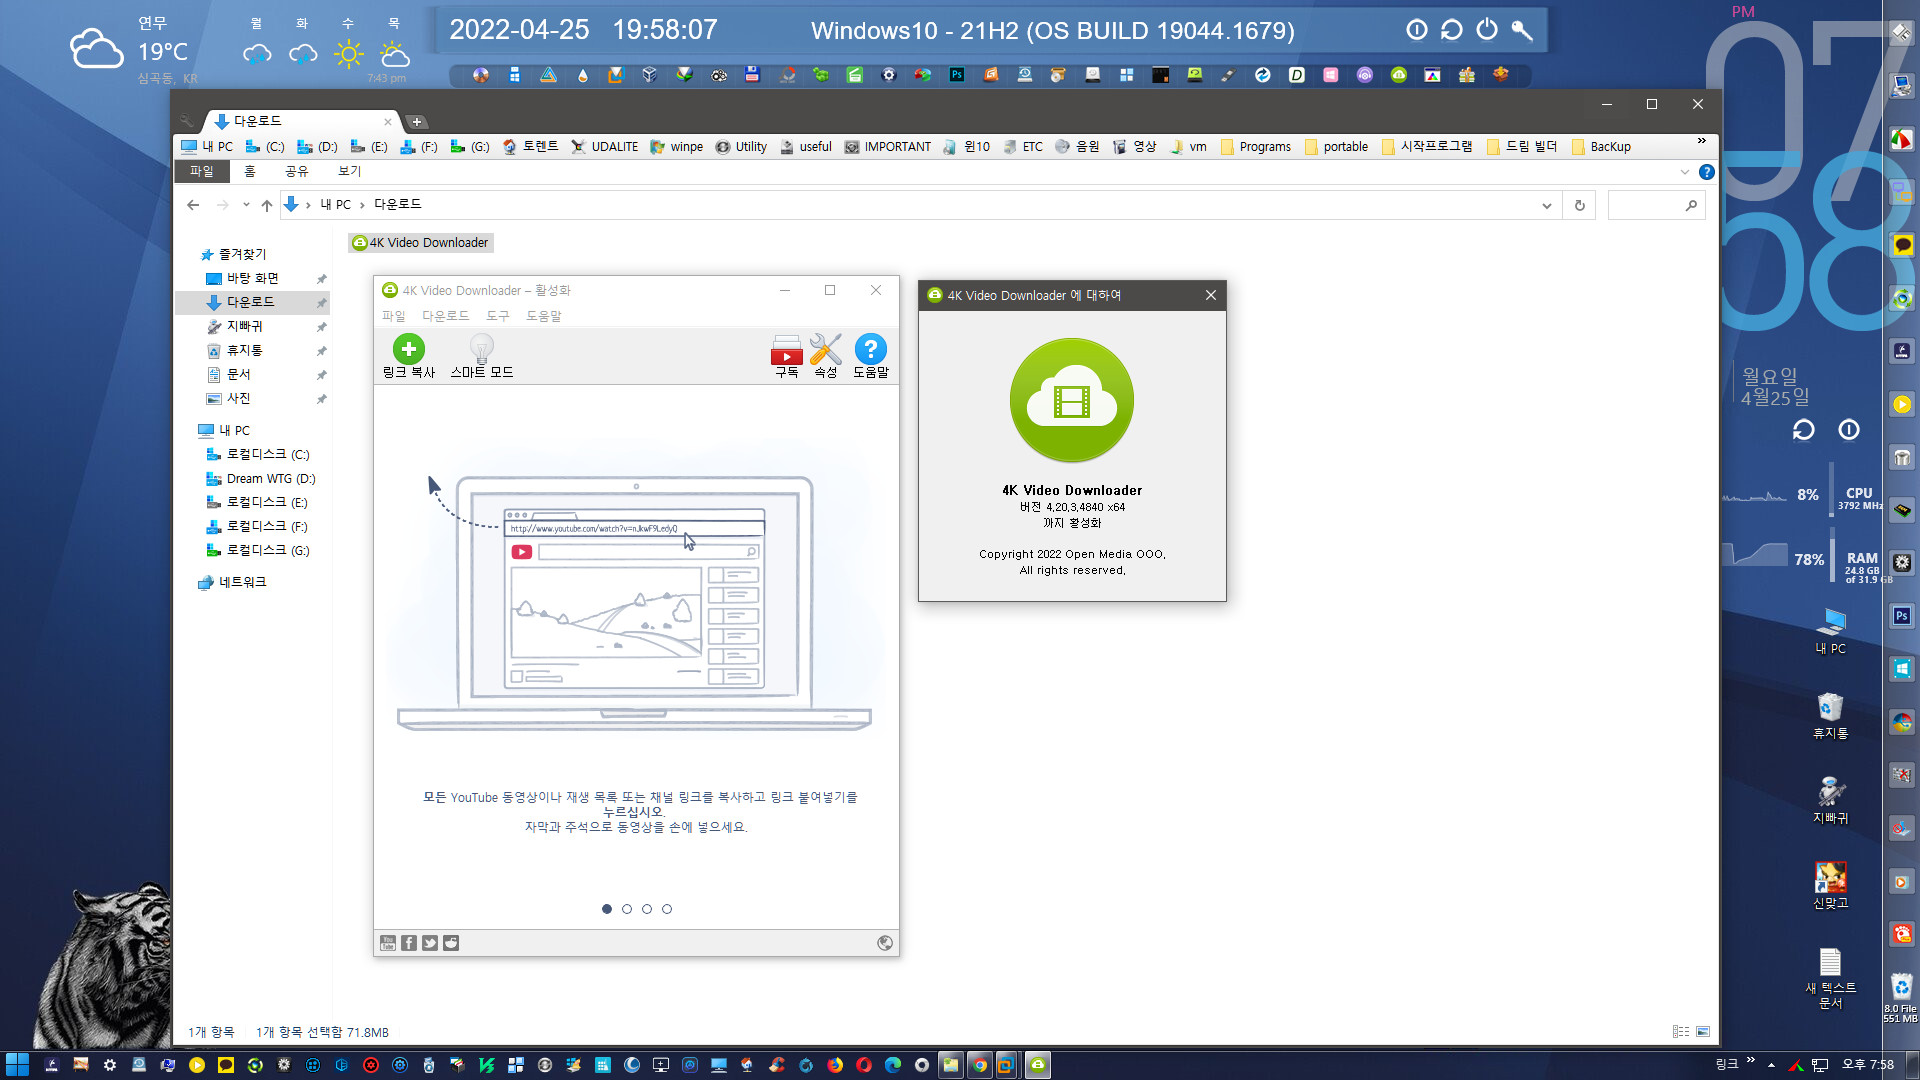The image size is (1920, 1080).
Task: Click the 토렌트 bookmark folder
Action: (x=530, y=147)
